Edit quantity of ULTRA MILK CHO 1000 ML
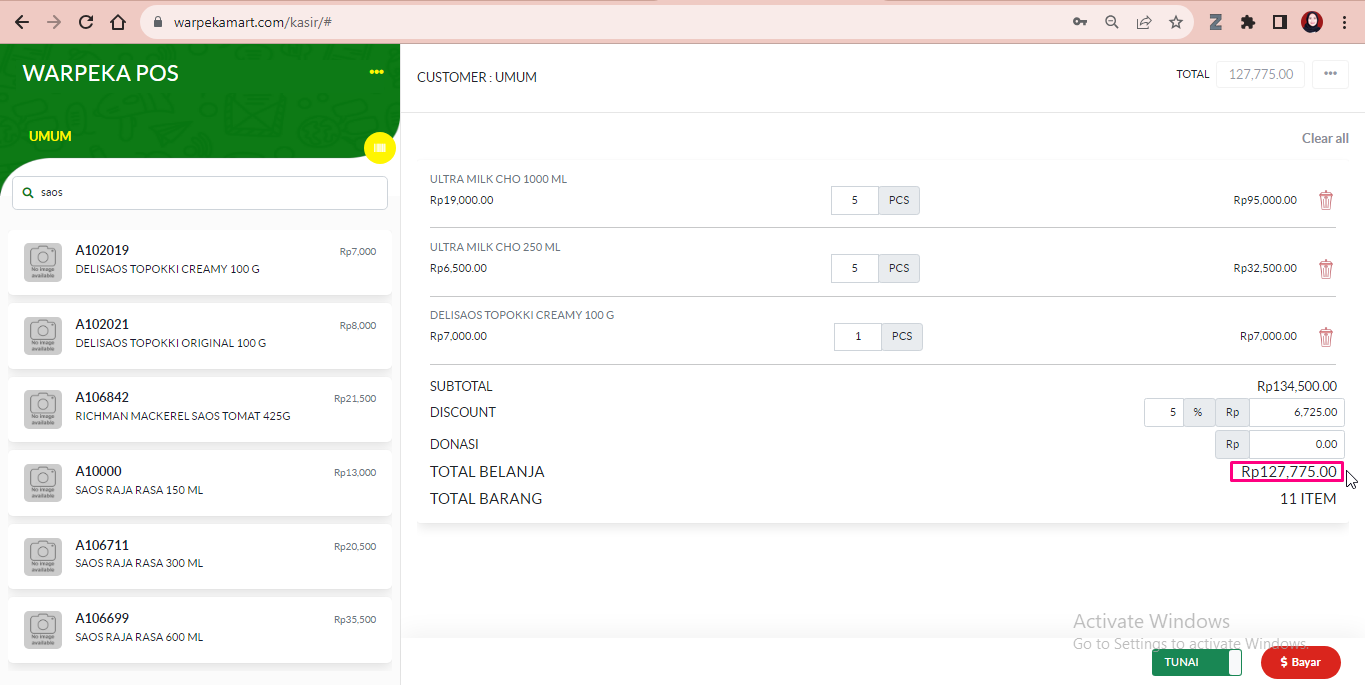 pyautogui.click(x=855, y=200)
